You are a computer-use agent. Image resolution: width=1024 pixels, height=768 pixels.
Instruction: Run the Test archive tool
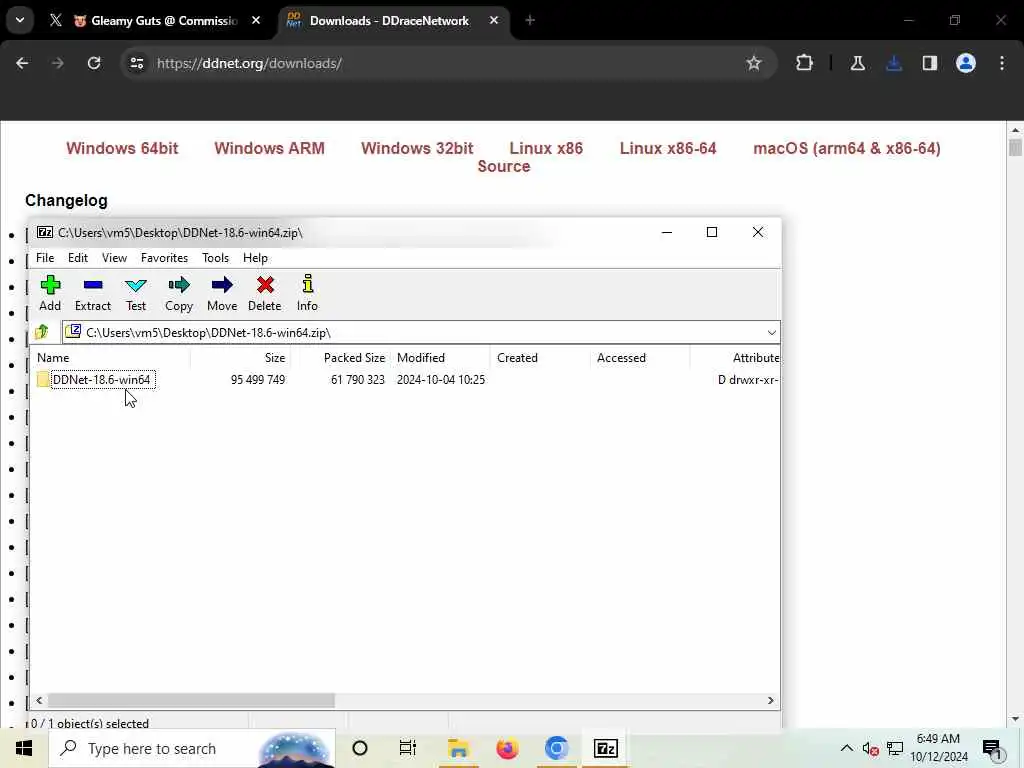(136, 293)
